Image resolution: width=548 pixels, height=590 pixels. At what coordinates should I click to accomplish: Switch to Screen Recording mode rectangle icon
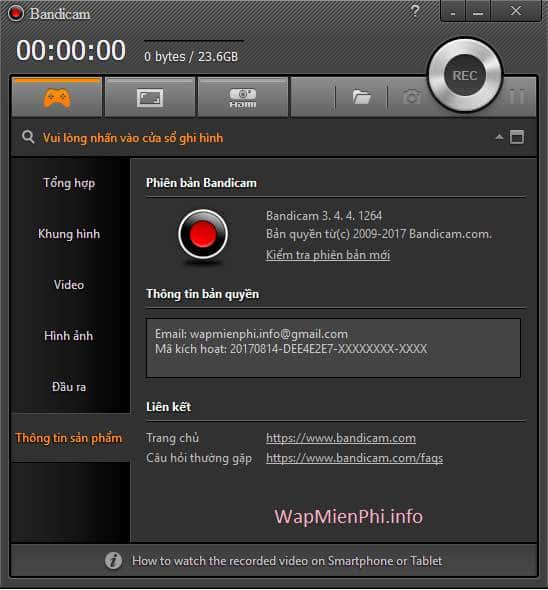[x=150, y=98]
